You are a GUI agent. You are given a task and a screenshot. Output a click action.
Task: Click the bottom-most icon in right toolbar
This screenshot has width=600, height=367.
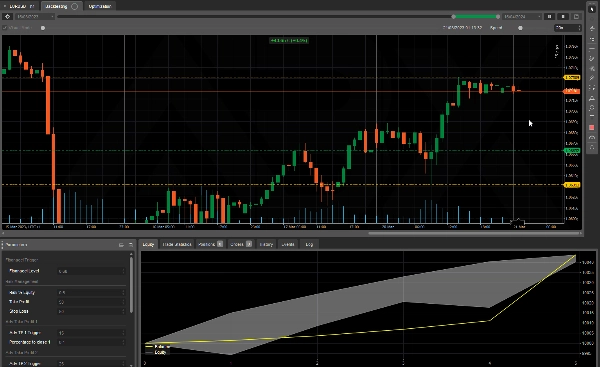(592, 147)
